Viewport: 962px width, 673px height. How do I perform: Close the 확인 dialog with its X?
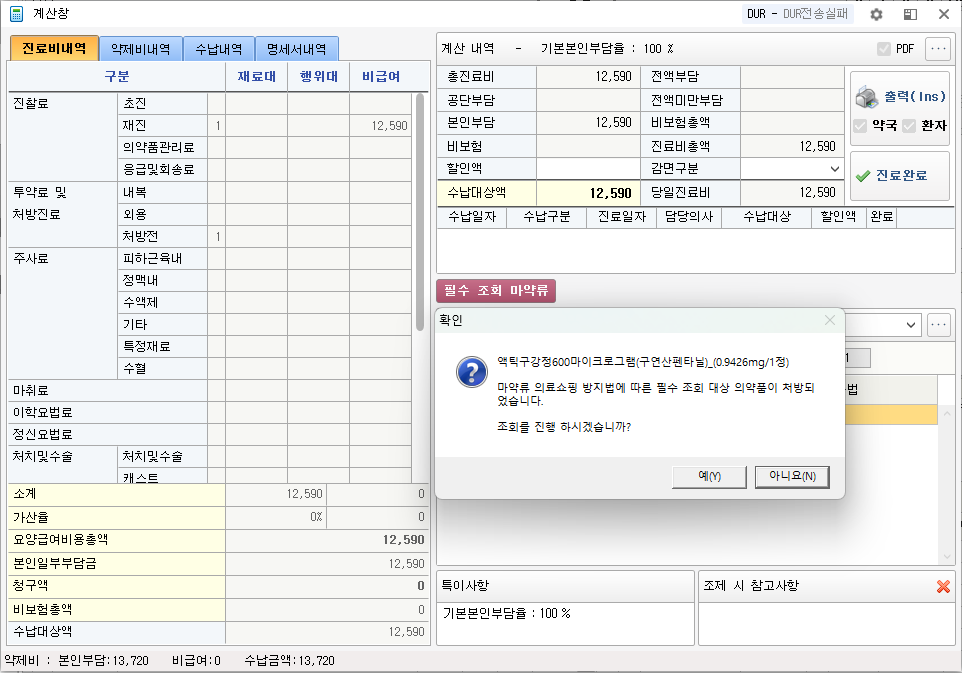829,320
